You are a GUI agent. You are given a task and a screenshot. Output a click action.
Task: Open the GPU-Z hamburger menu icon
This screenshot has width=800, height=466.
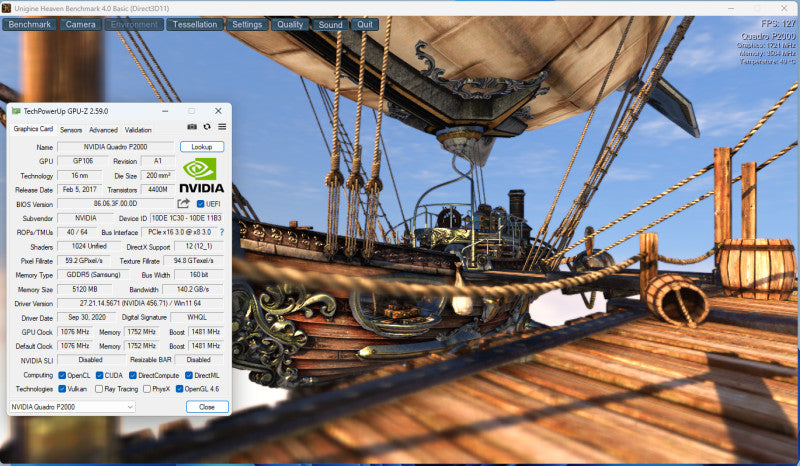tap(222, 127)
